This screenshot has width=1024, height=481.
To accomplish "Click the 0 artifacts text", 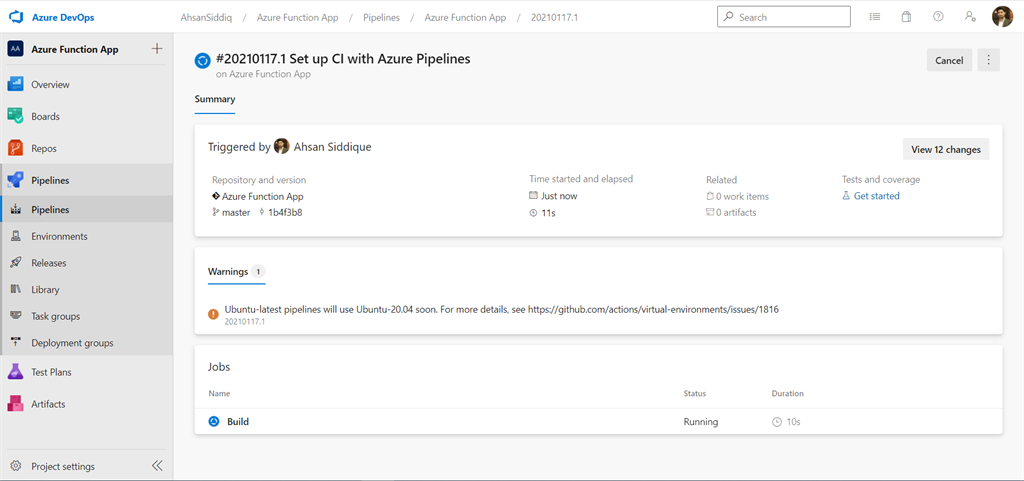I will [737, 212].
